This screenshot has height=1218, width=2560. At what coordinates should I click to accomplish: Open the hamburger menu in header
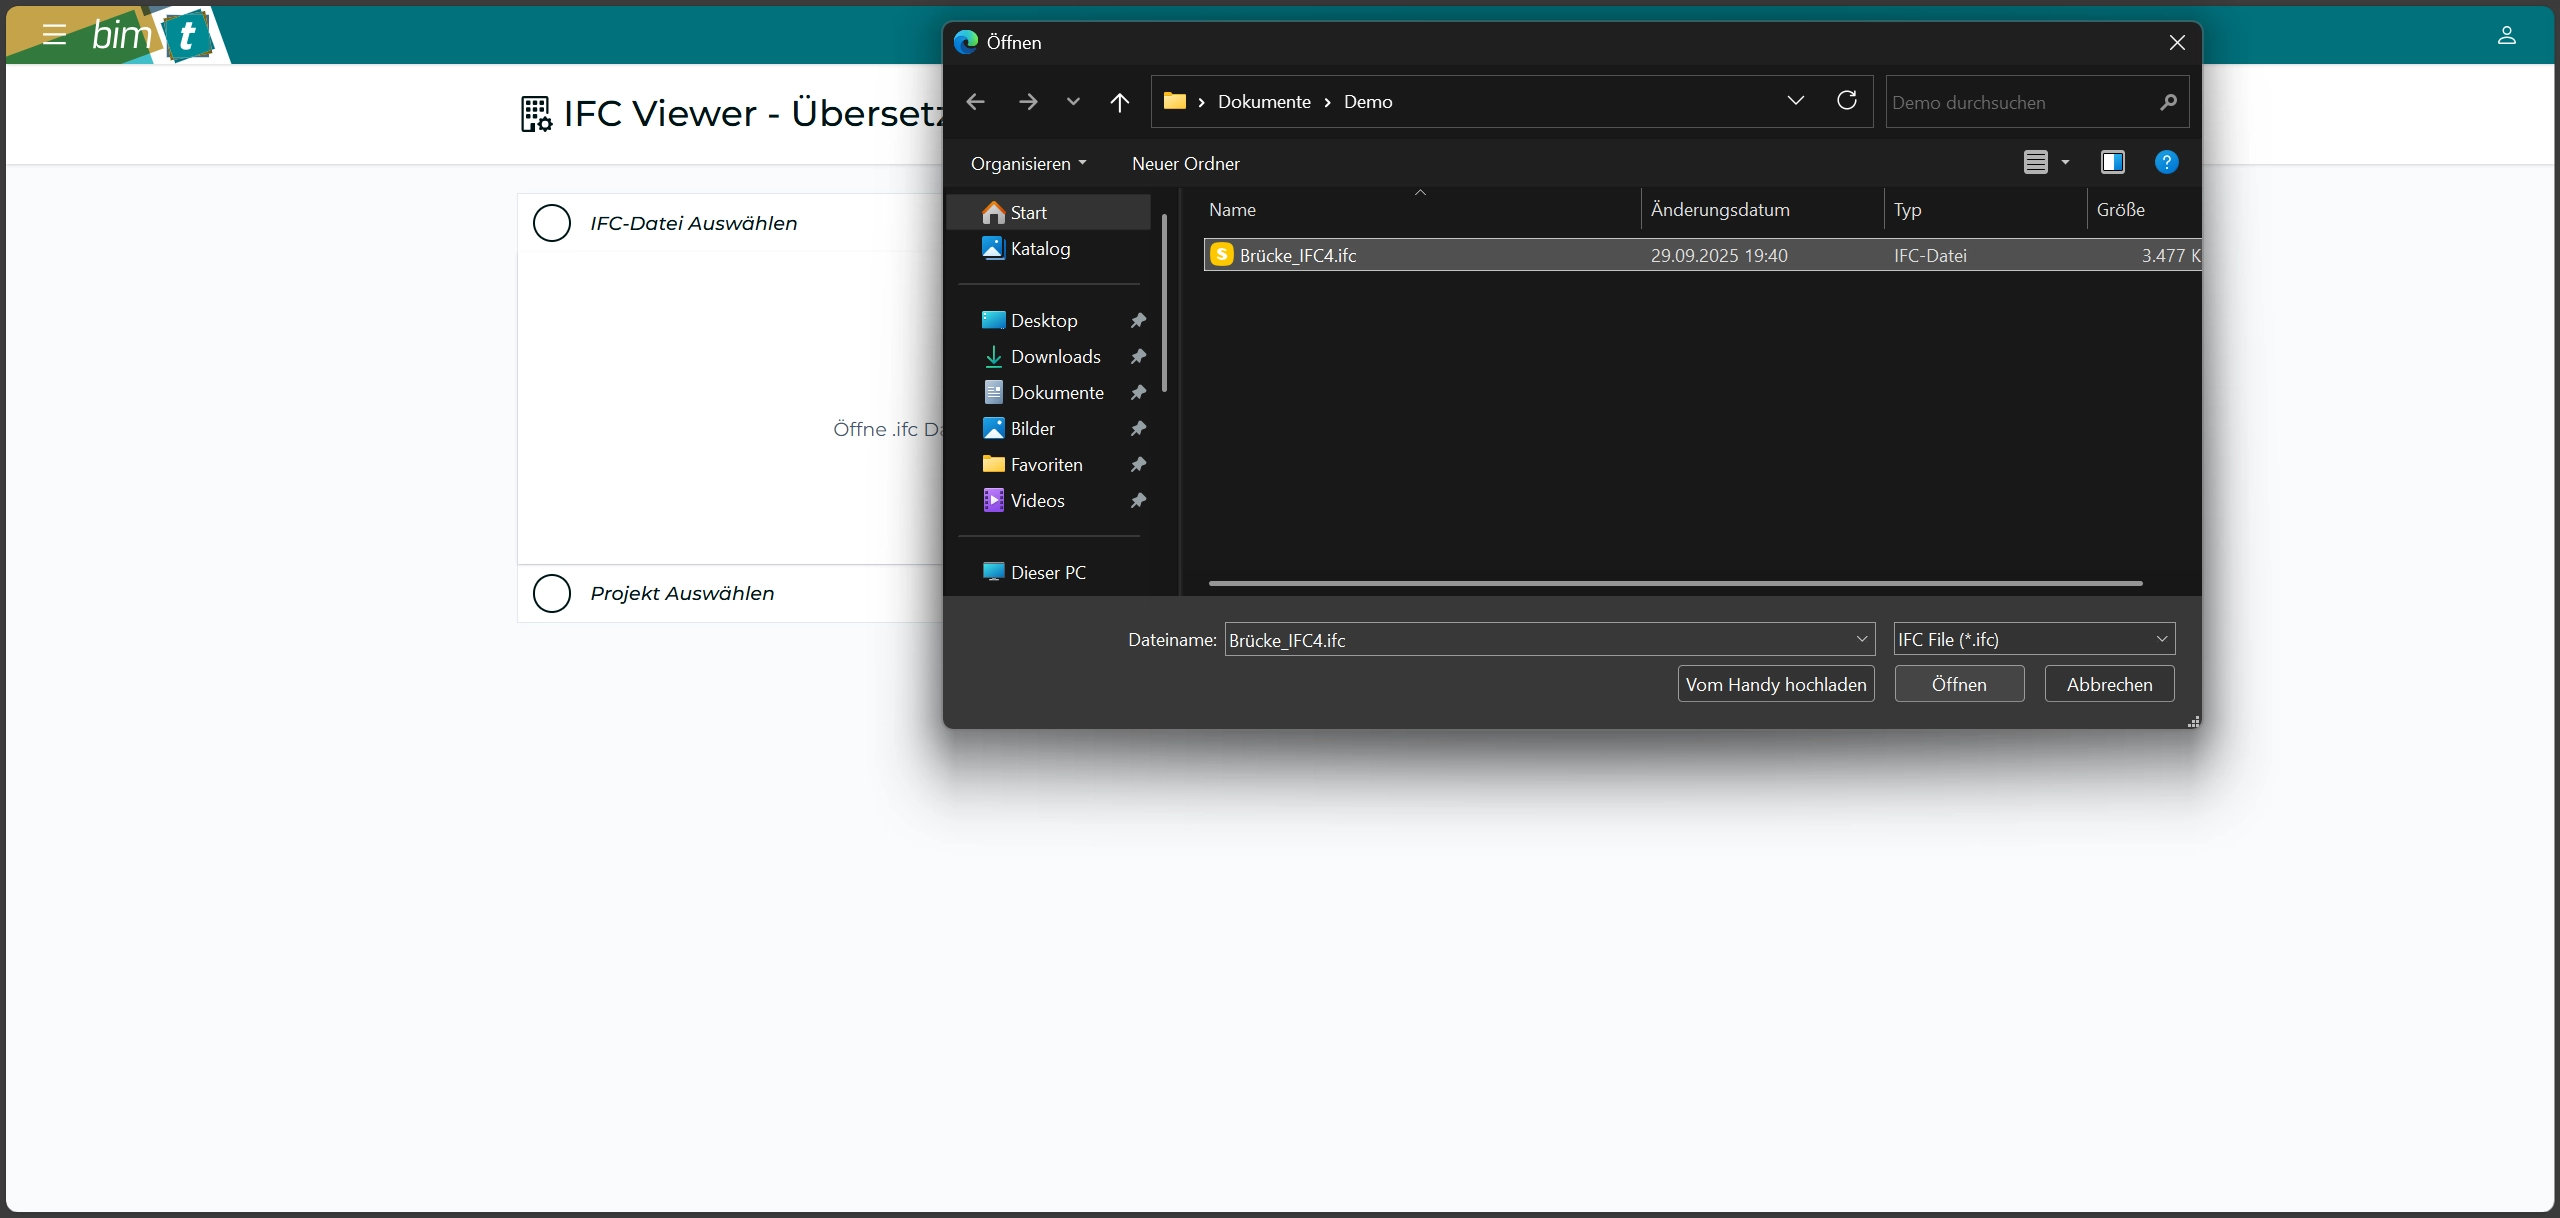pos(54,36)
